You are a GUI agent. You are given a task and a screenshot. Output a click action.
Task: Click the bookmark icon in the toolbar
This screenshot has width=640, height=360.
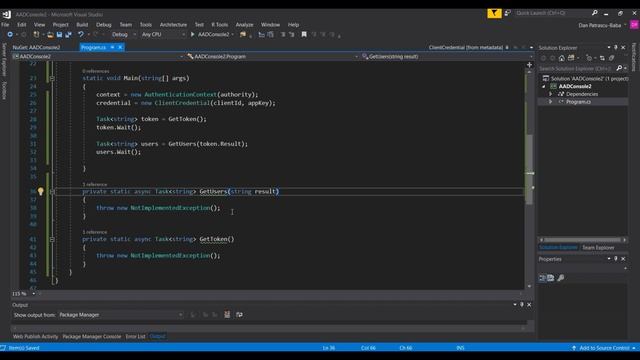[304, 35]
